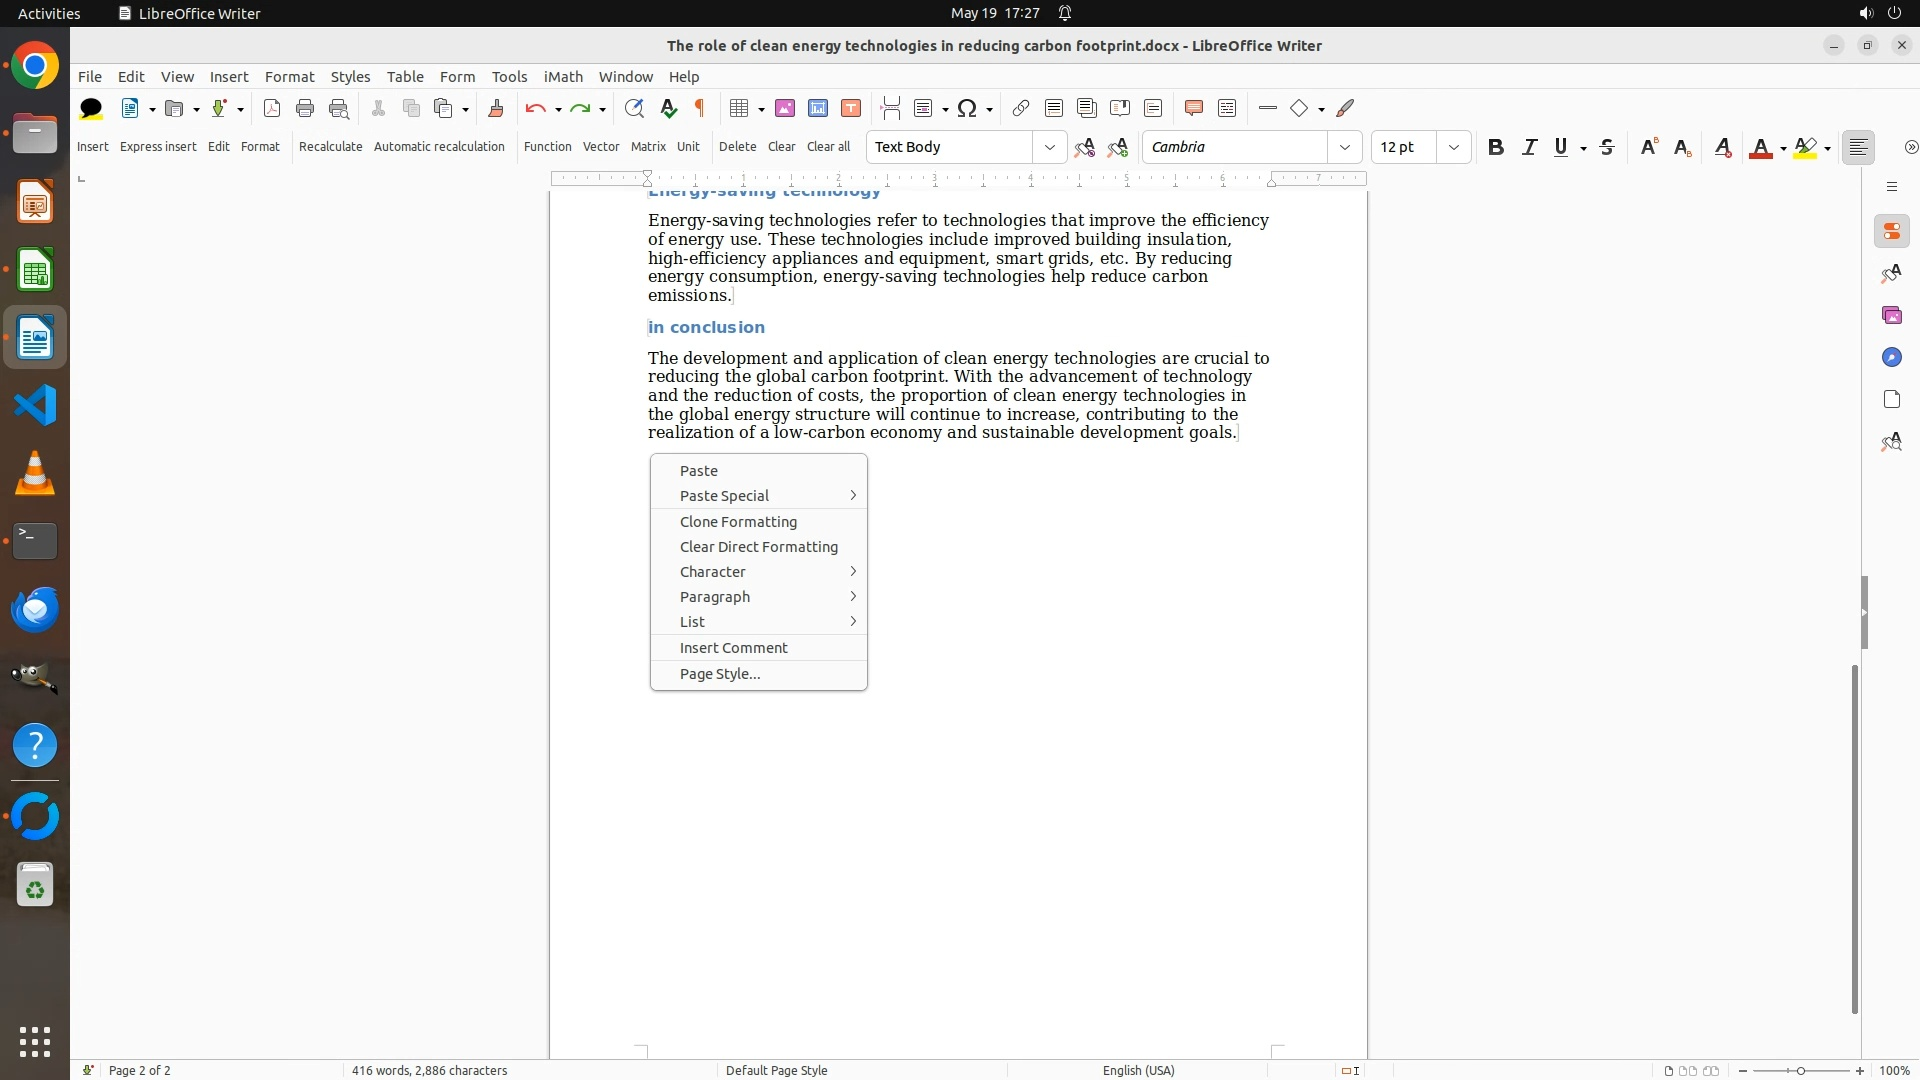Expand the Text Body paragraph style dropdown
The width and height of the screenshot is (1920, 1080).
click(x=1049, y=147)
